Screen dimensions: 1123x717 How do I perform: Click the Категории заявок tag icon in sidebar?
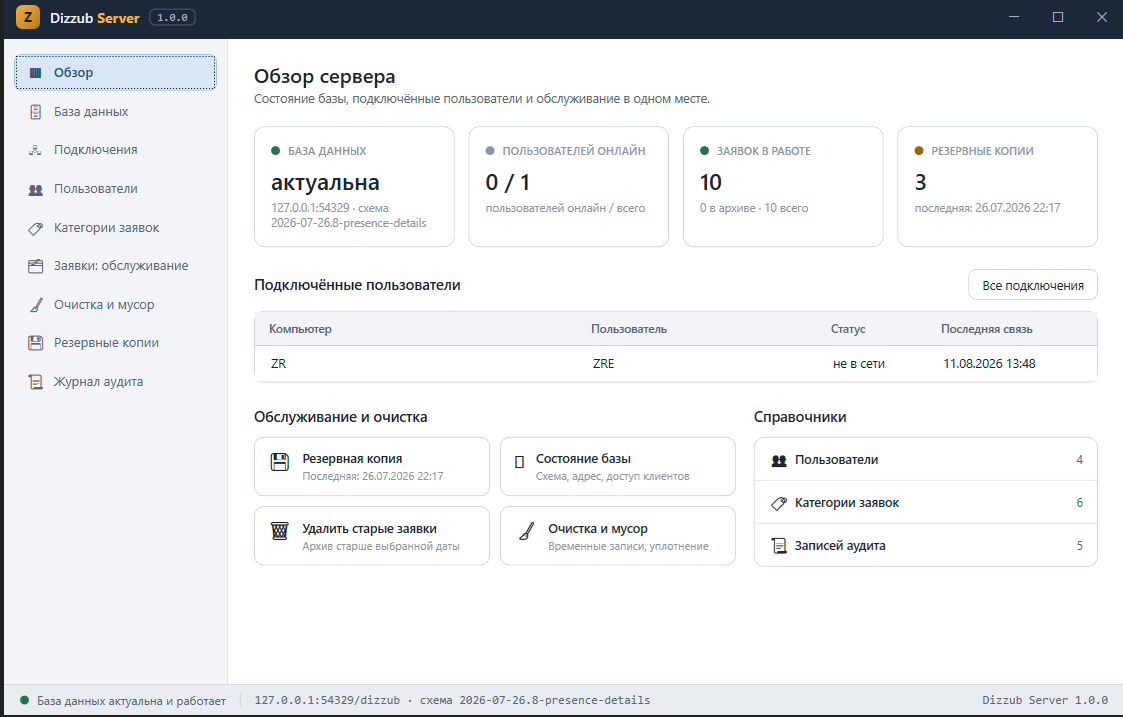point(35,228)
